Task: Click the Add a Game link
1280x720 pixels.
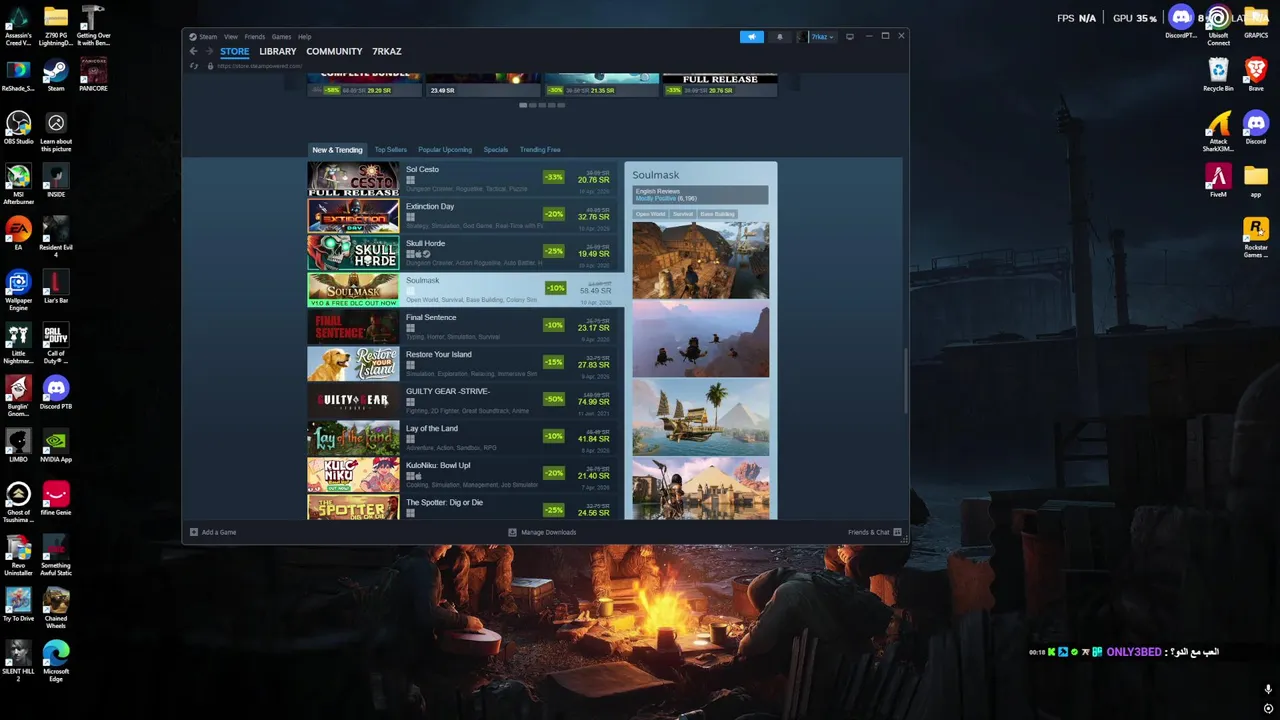Action: 219,532
